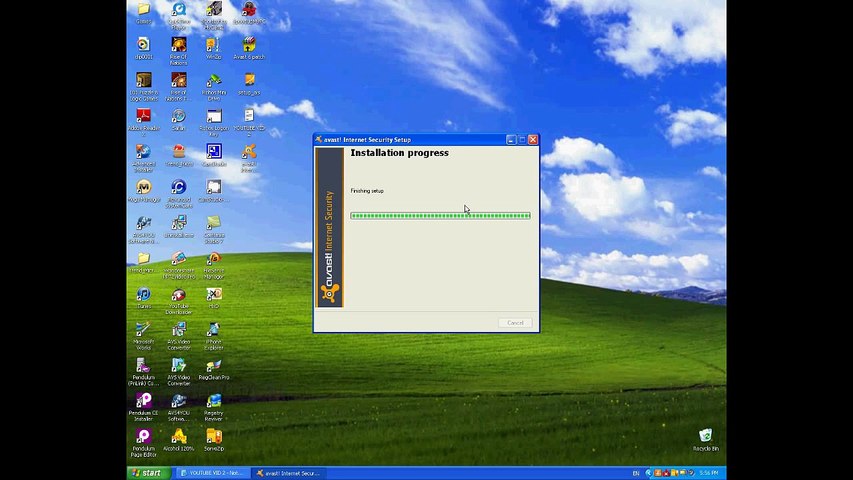The height and width of the screenshot is (480, 853).
Task: Open the Advanced Installer desktop shortcut
Action: [144, 157]
